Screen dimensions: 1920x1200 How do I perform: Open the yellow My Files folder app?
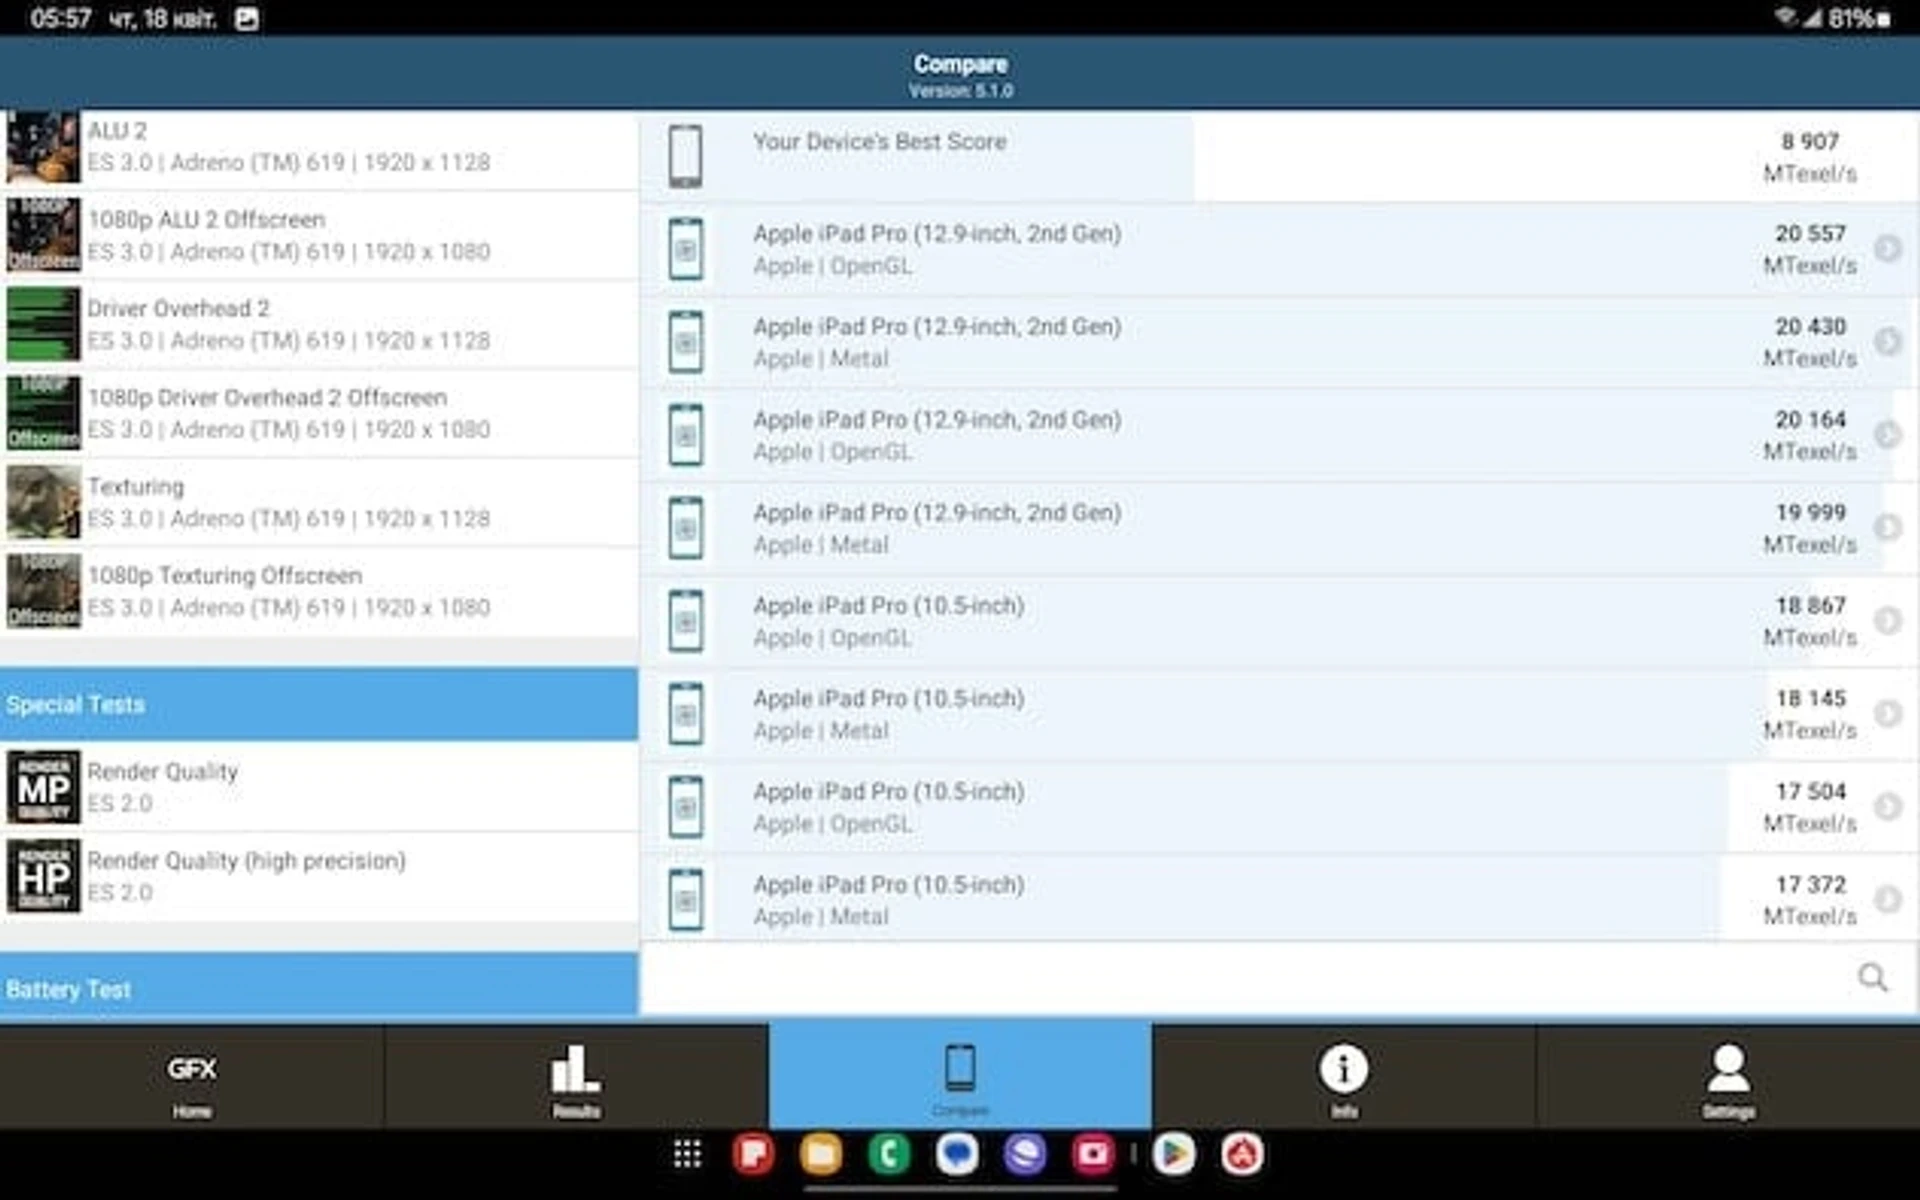tap(821, 1154)
